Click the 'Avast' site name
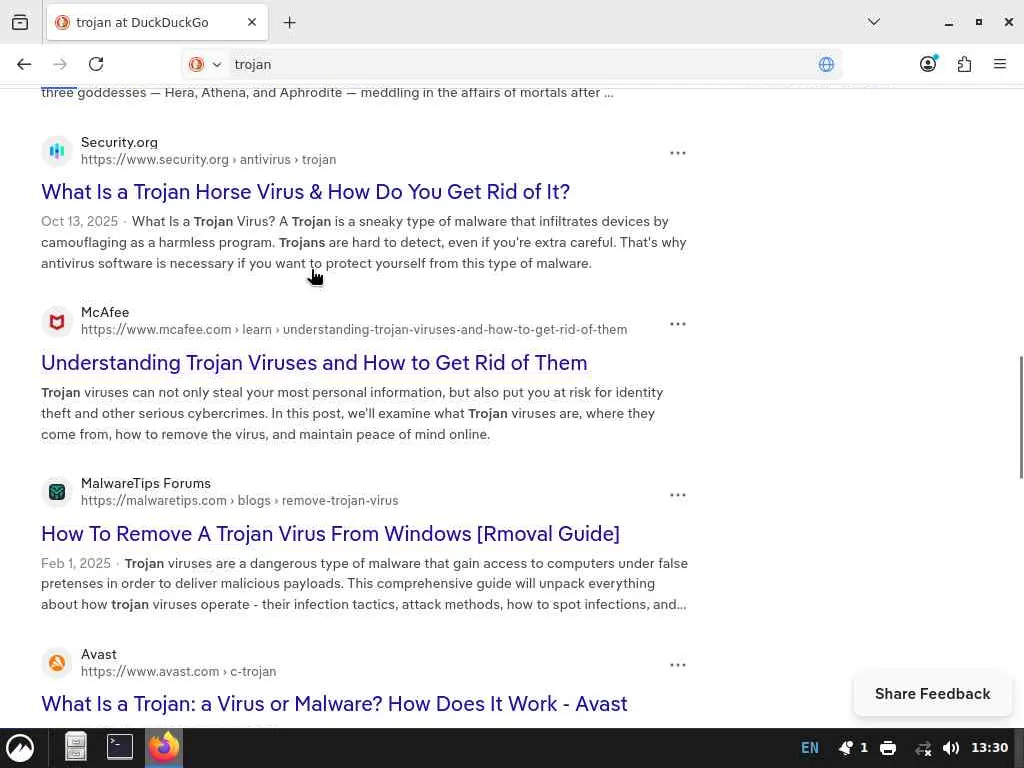 point(99,654)
